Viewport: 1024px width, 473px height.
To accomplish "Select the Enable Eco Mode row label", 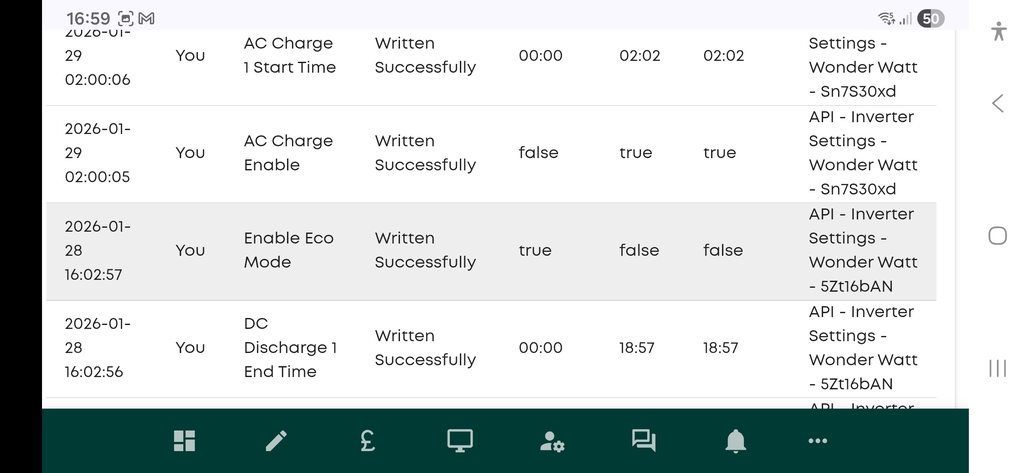I will 288,250.
